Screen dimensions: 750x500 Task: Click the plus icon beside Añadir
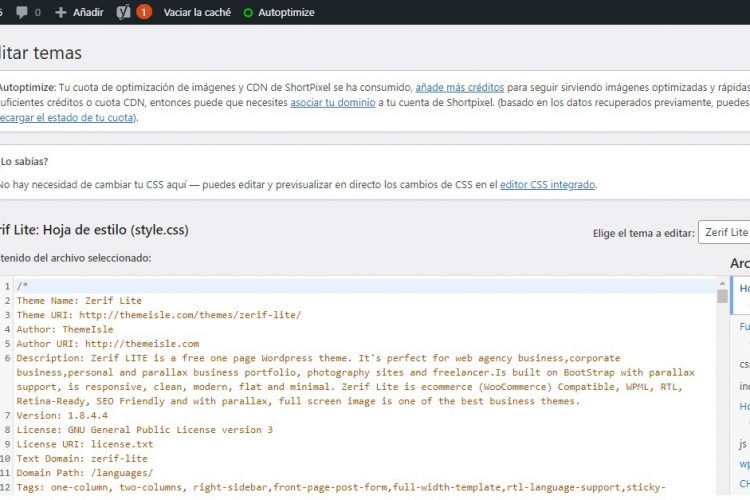[x=61, y=12]
